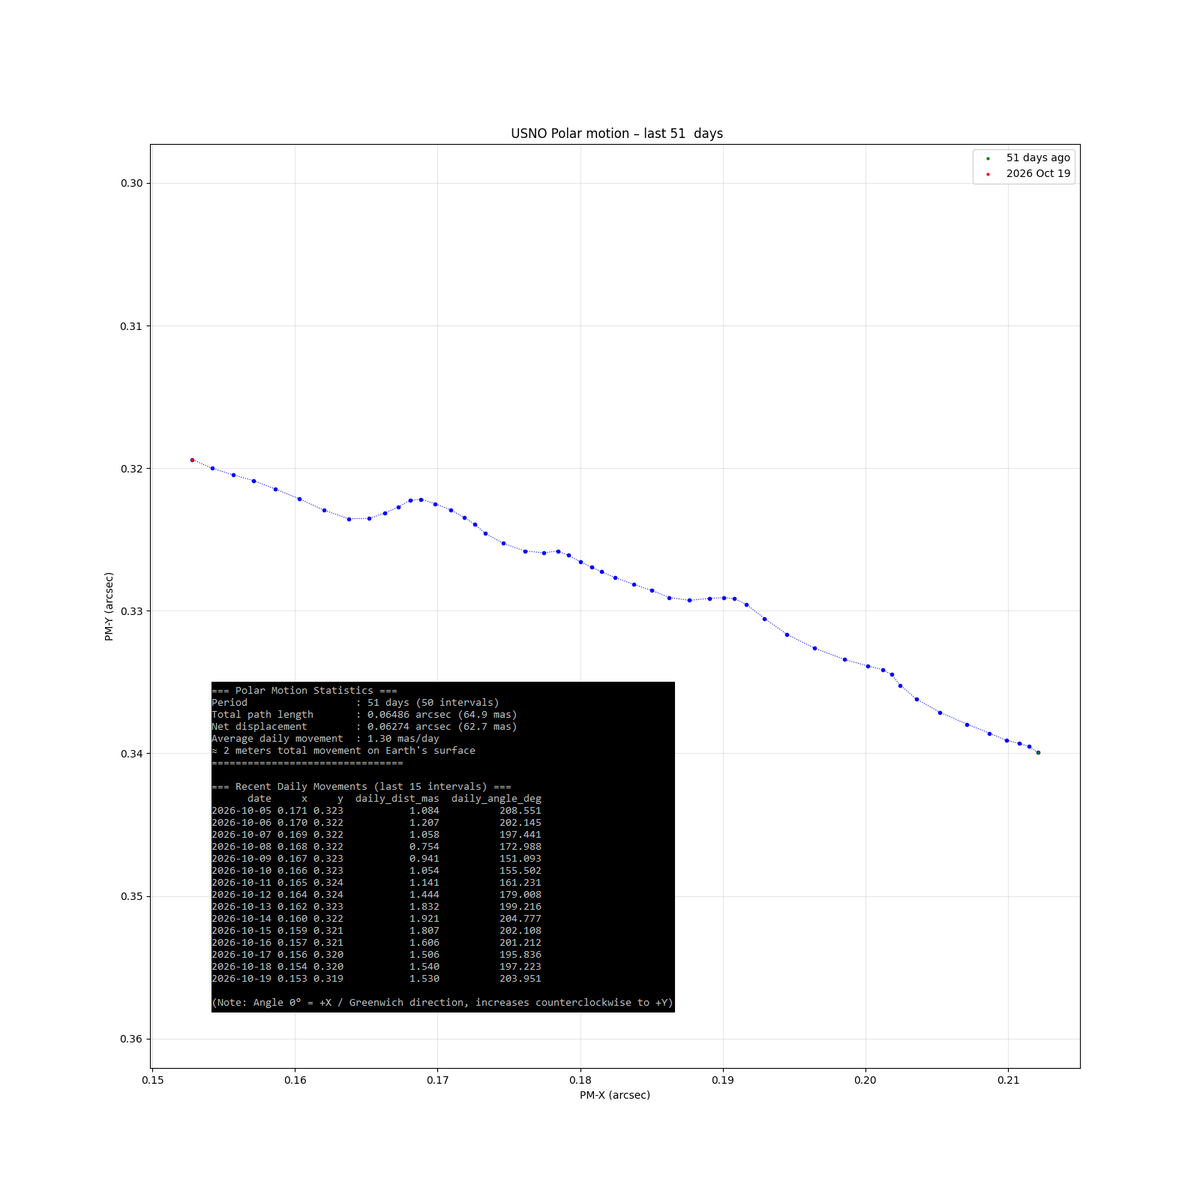Click the 2026-10-12 table row

(x=376, y=894)
